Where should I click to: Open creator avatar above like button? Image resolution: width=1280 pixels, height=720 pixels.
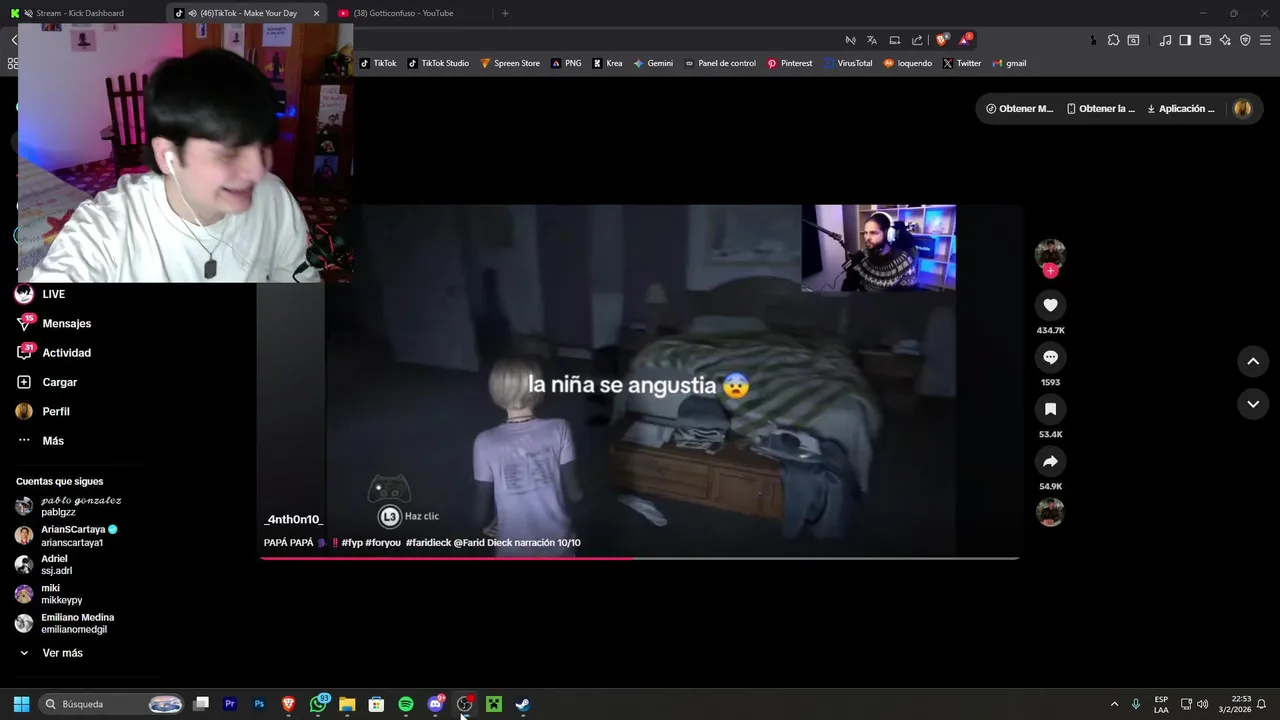(x=1050, y=254)
